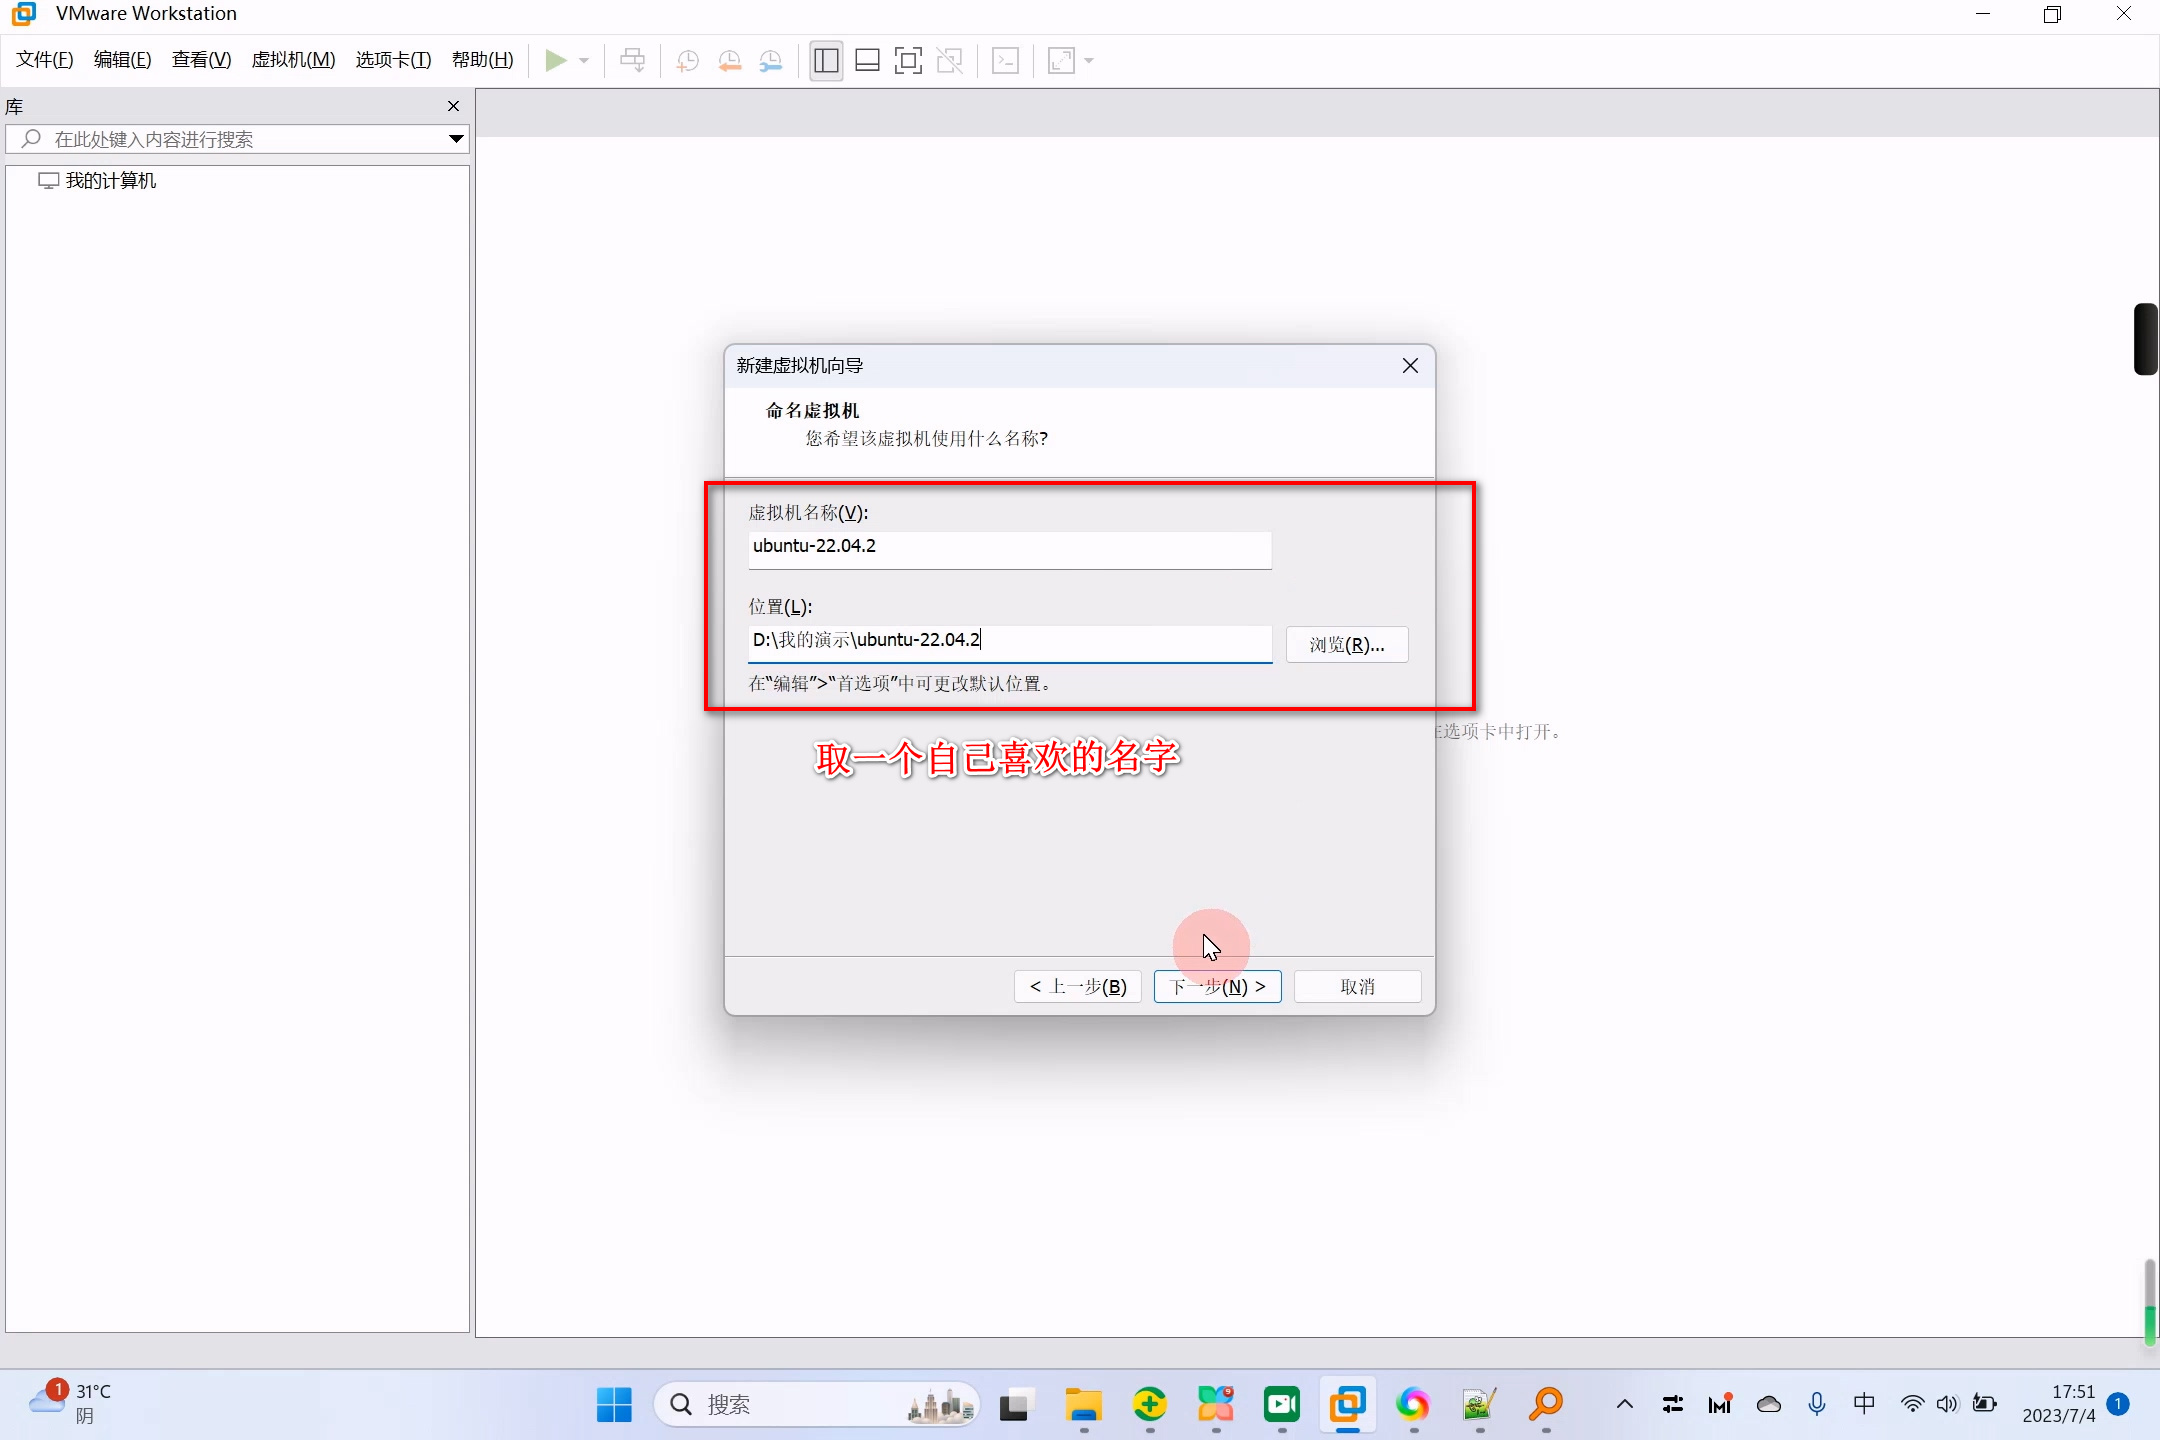The image size is (2160, 1440).
Task: Toggle the 中 input method indicator
Action: click(x=1865, y=1404)
